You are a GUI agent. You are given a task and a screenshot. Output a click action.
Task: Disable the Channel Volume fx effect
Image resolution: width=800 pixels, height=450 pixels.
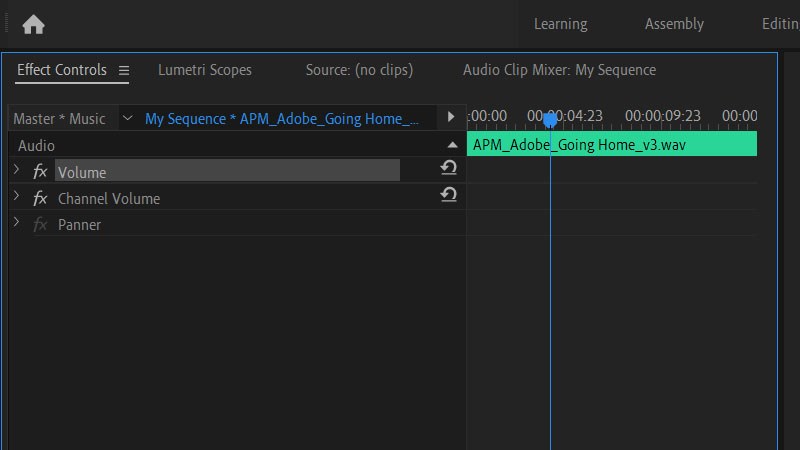pos(40,198)
